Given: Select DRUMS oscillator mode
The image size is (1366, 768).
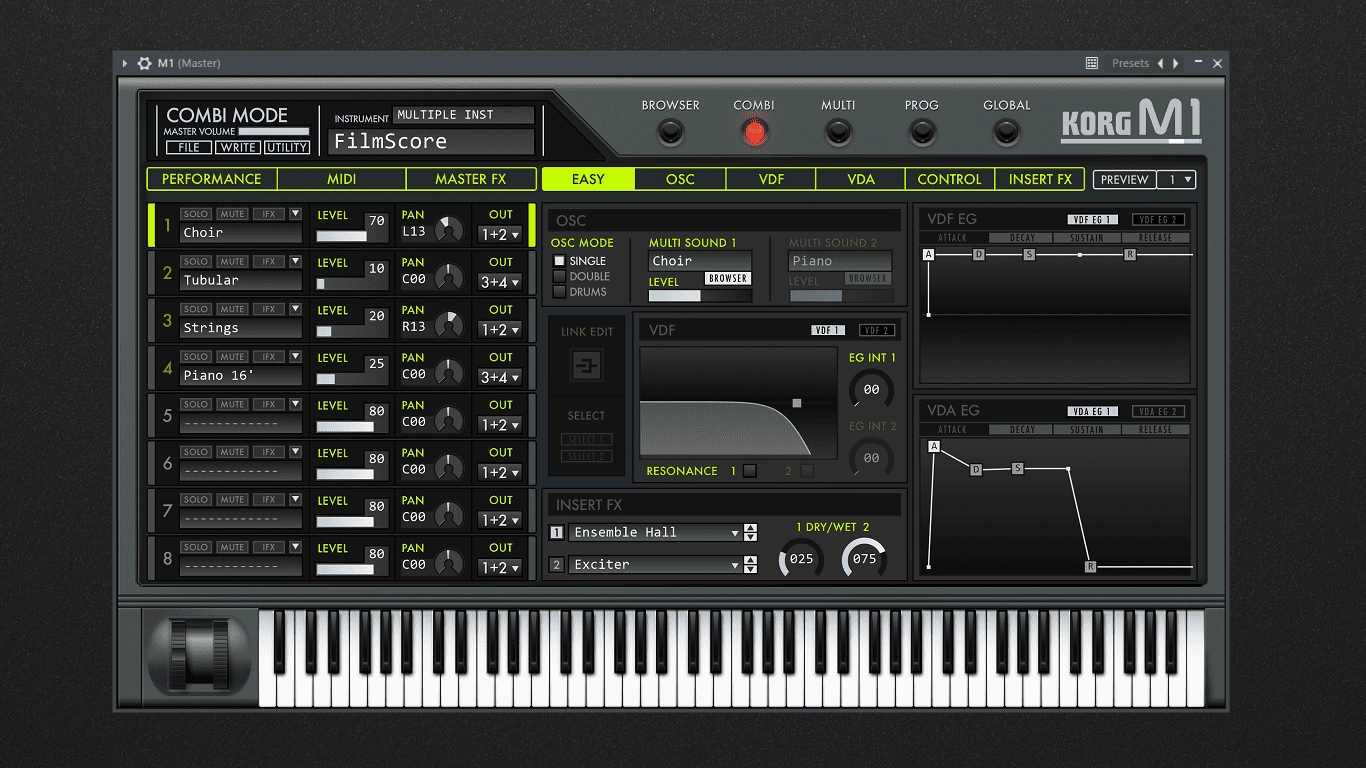Looking at the screenshot, I should coord(560,292).
